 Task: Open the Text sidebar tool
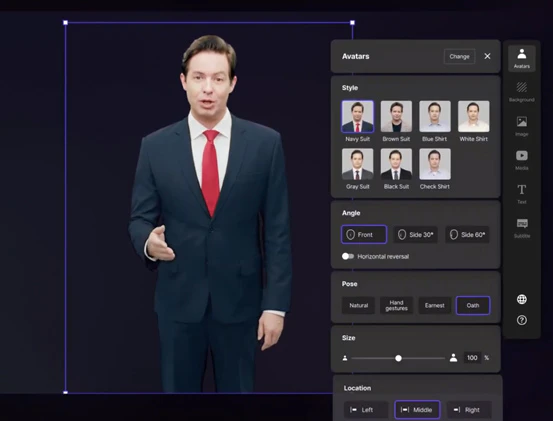[x=522, y=194]
